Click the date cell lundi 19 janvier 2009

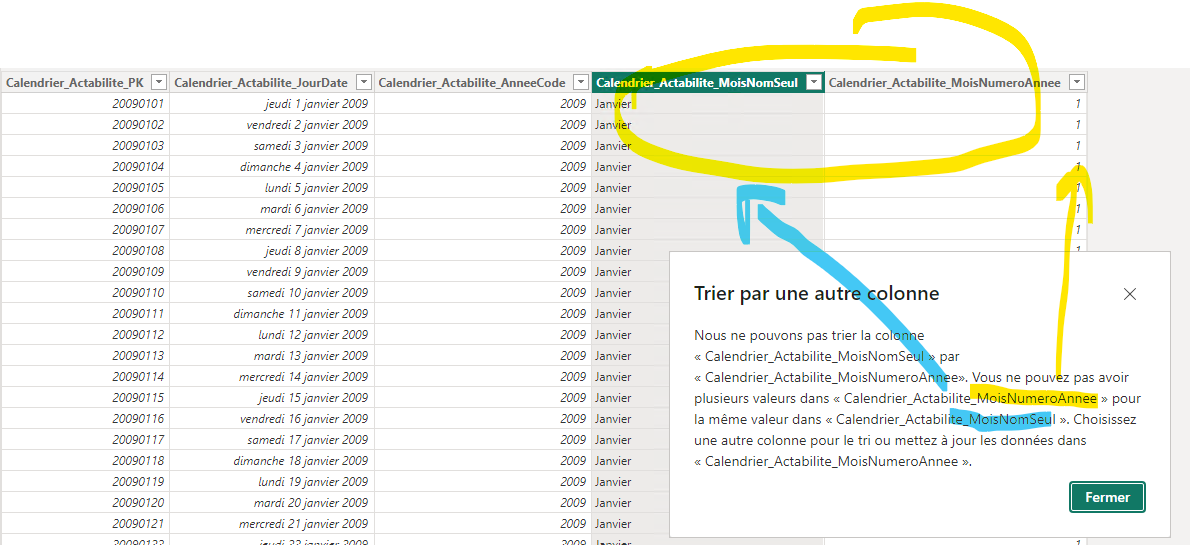272,482
